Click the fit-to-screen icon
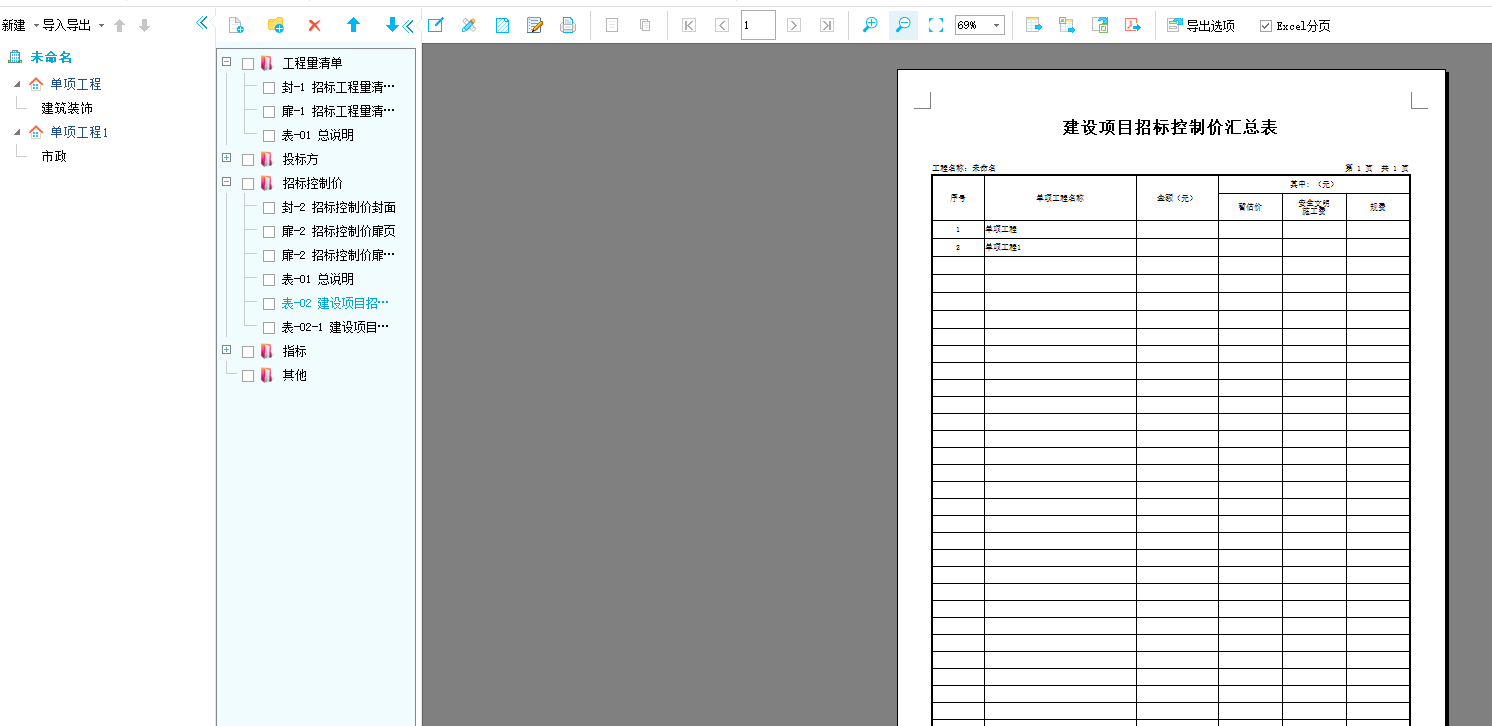The width and height of the screenshot is (1492, 726). (936, 25)
